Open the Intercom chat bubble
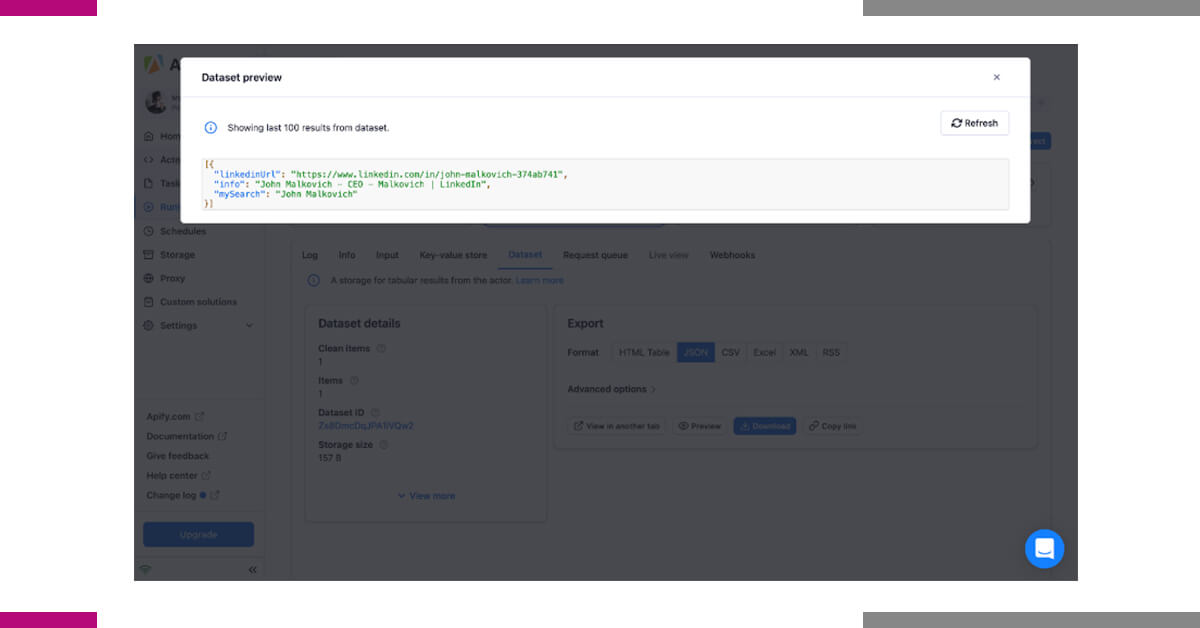 1044,549
